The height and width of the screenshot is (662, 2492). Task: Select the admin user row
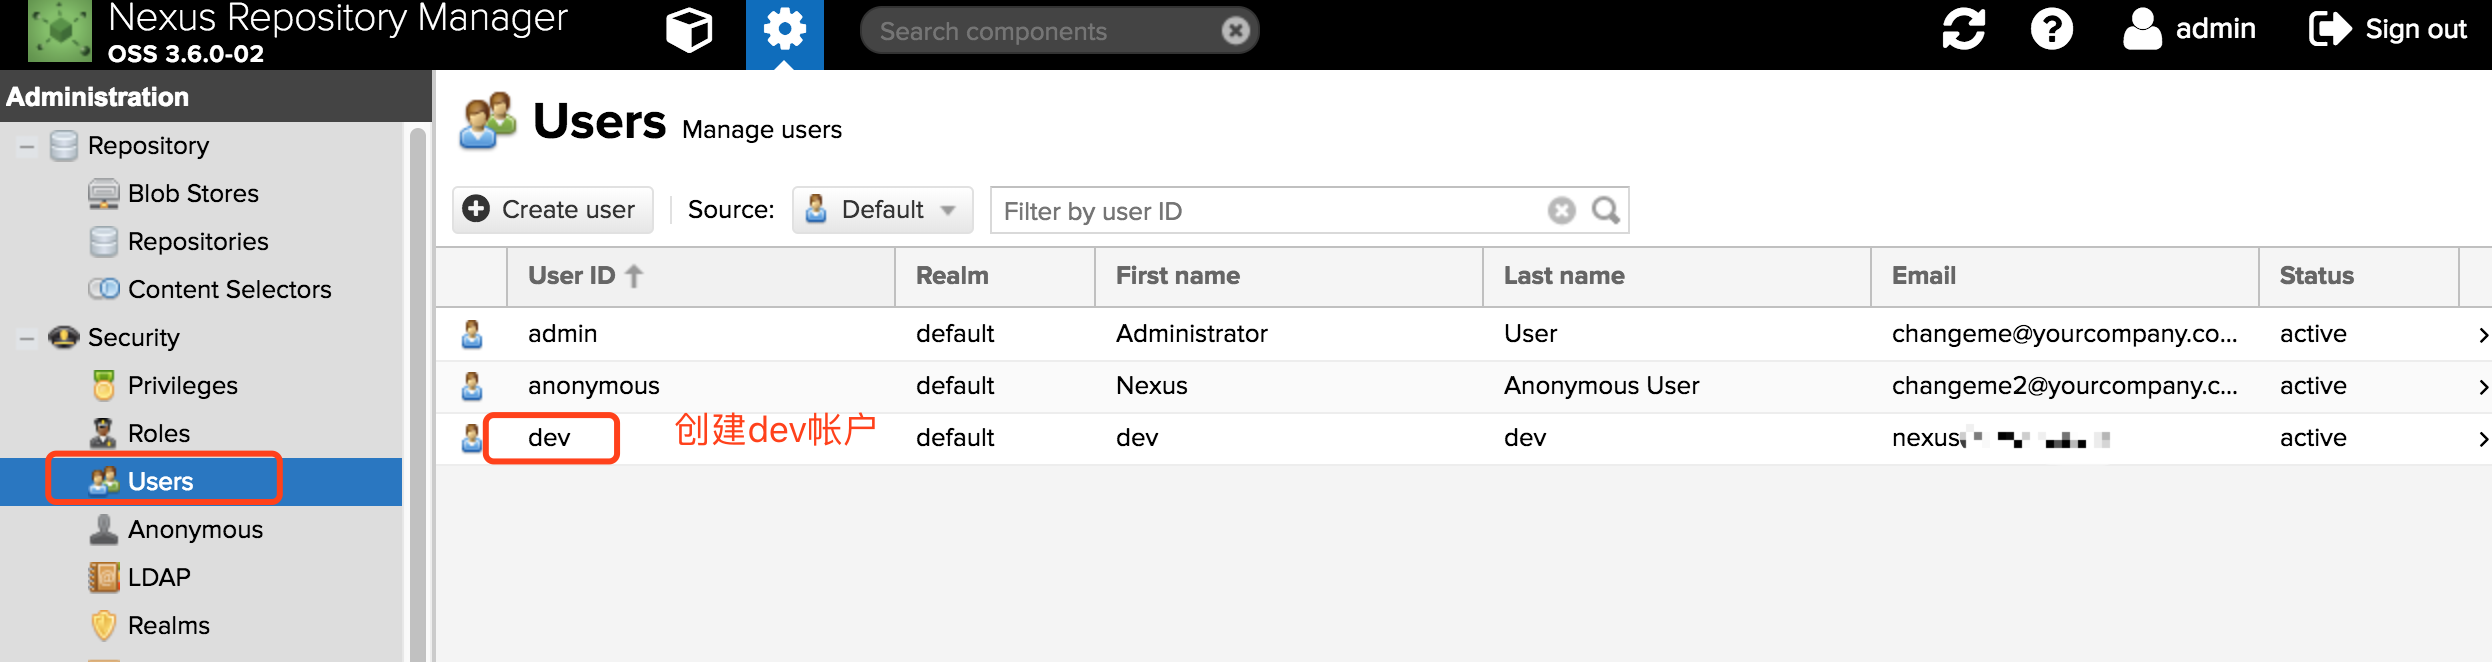coord(1464,334)
